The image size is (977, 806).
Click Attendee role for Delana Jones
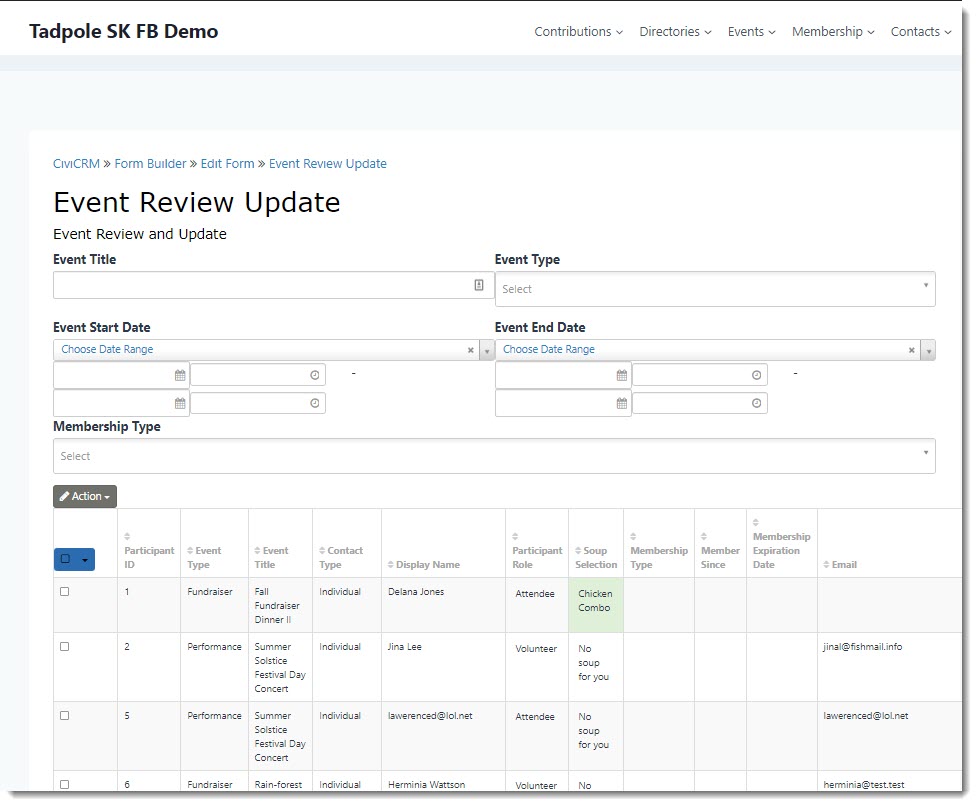click(535, 594)
